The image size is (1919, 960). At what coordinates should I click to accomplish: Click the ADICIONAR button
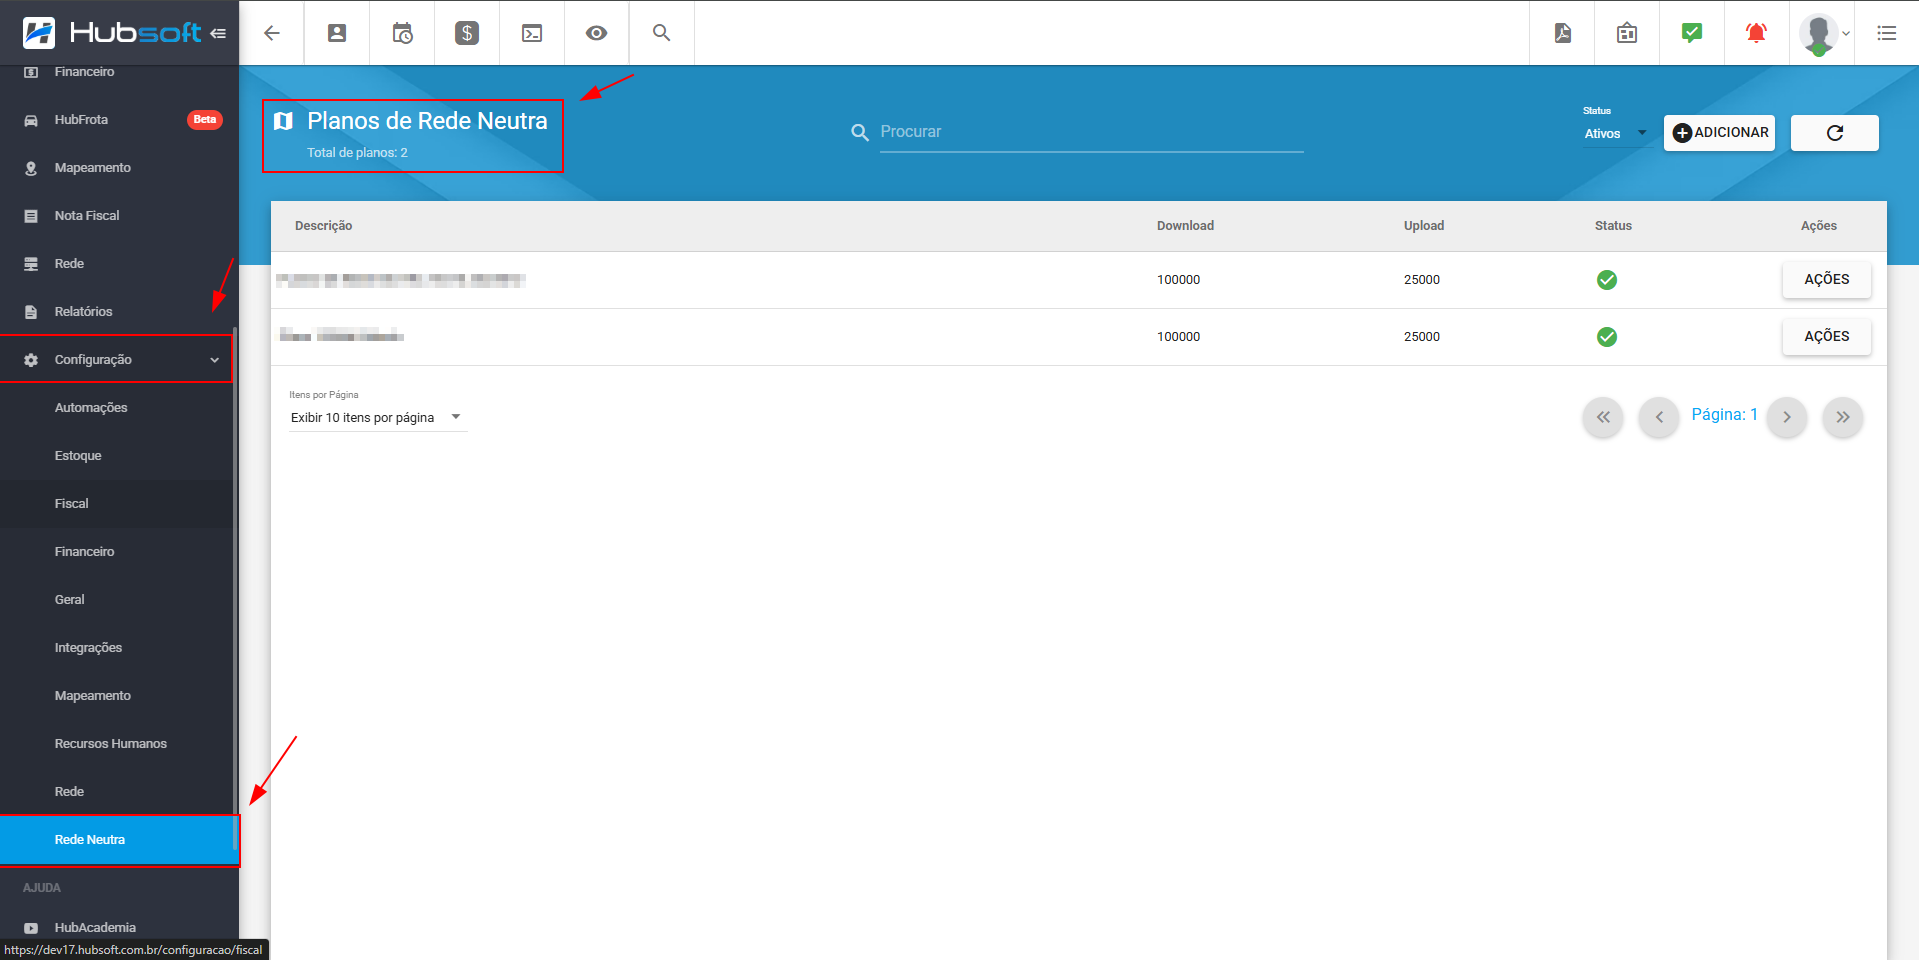[x=1719, y=133]
